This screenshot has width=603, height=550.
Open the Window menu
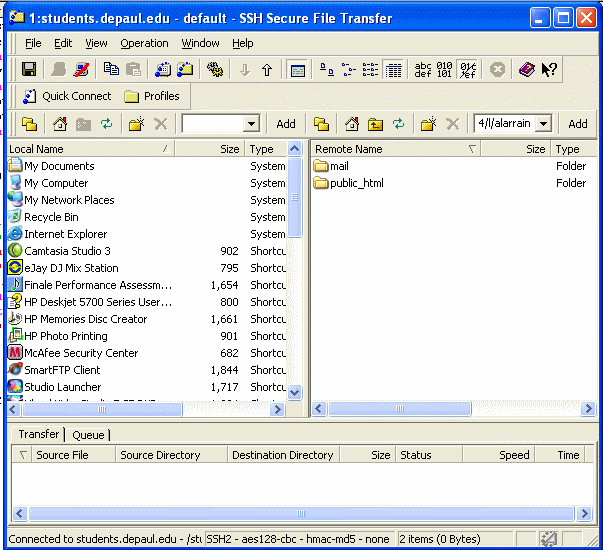coord(200,43)
